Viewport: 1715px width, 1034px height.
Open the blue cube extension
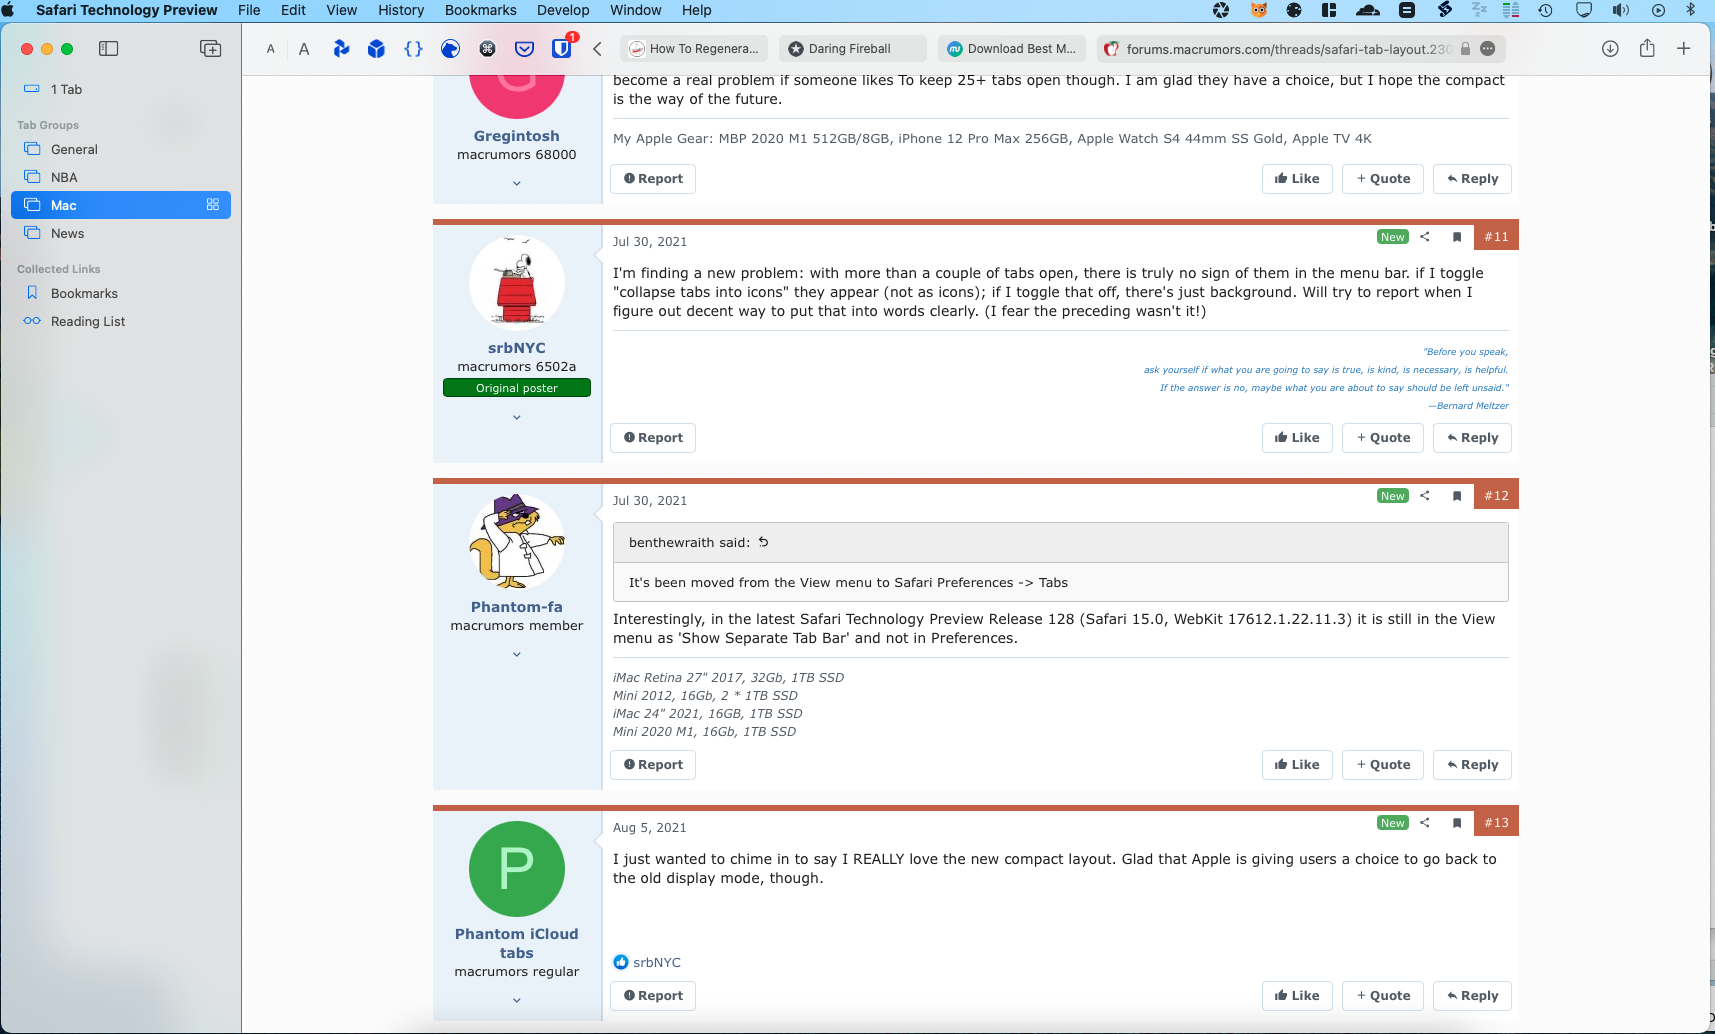click(x=376, y=49)
